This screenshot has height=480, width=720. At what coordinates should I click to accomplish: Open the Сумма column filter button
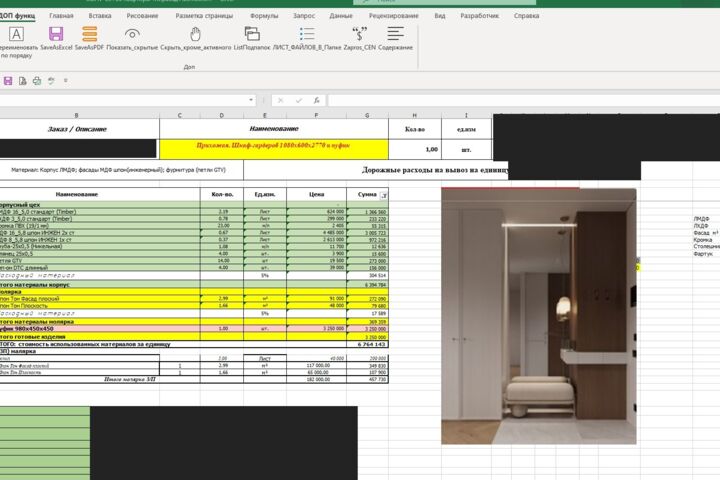coord(383,195)
